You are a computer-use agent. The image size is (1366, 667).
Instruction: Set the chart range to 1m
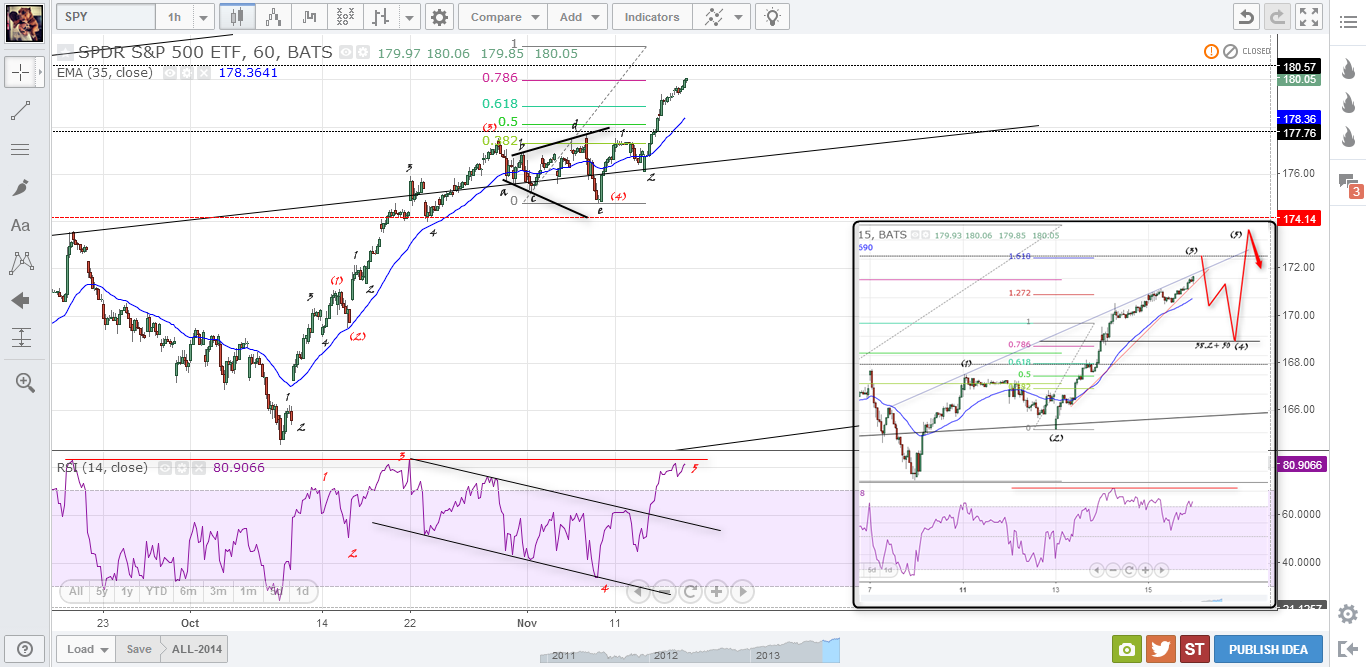click(249, 591)
